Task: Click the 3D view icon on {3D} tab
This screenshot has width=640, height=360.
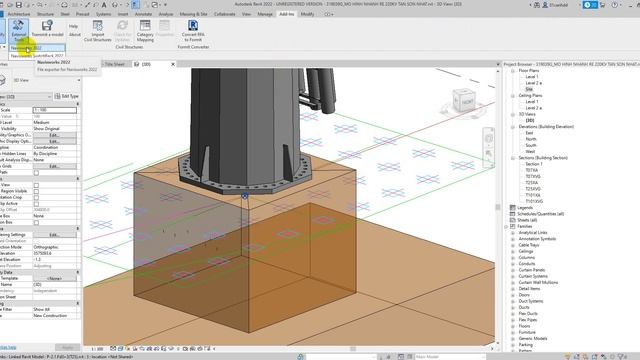Action: pyautogui.click(x=137, y=64)
